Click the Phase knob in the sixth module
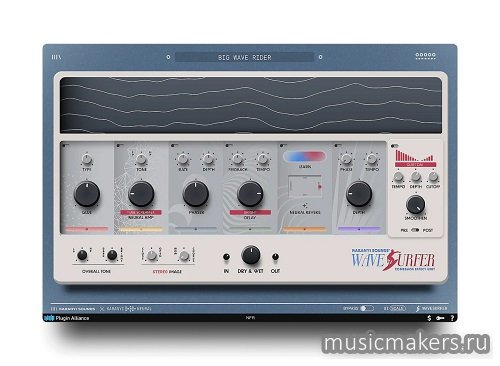This screenshot has height=366, width=500. coord(346,160)
